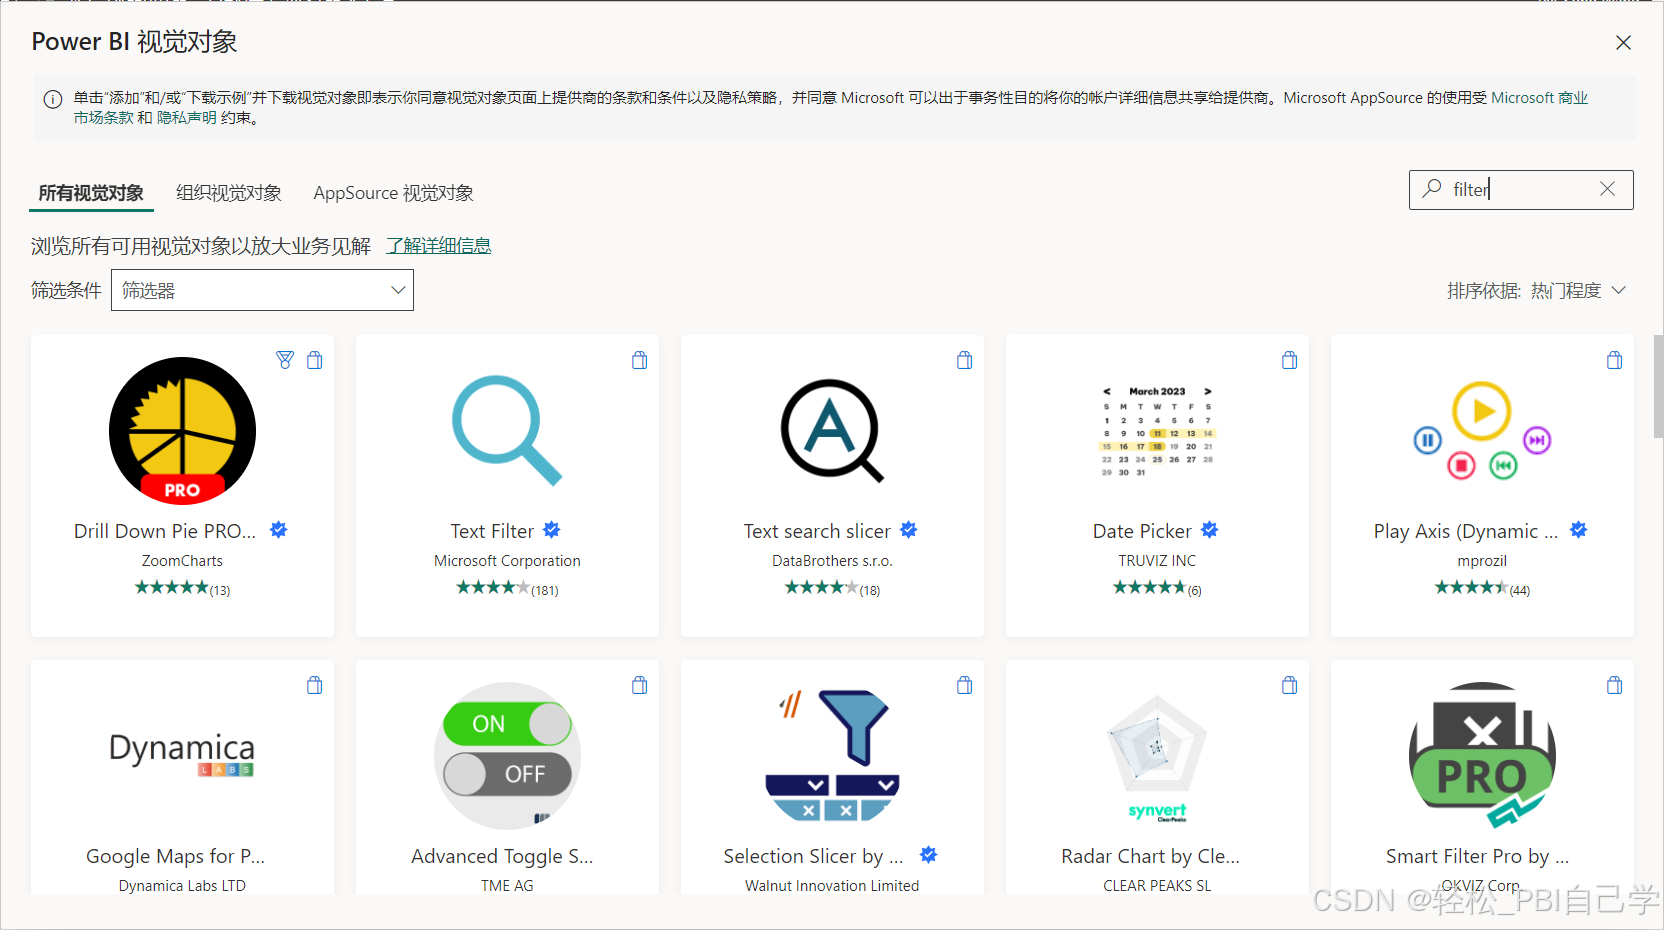Click the magnifier icon in the search box

[1432, 188]
